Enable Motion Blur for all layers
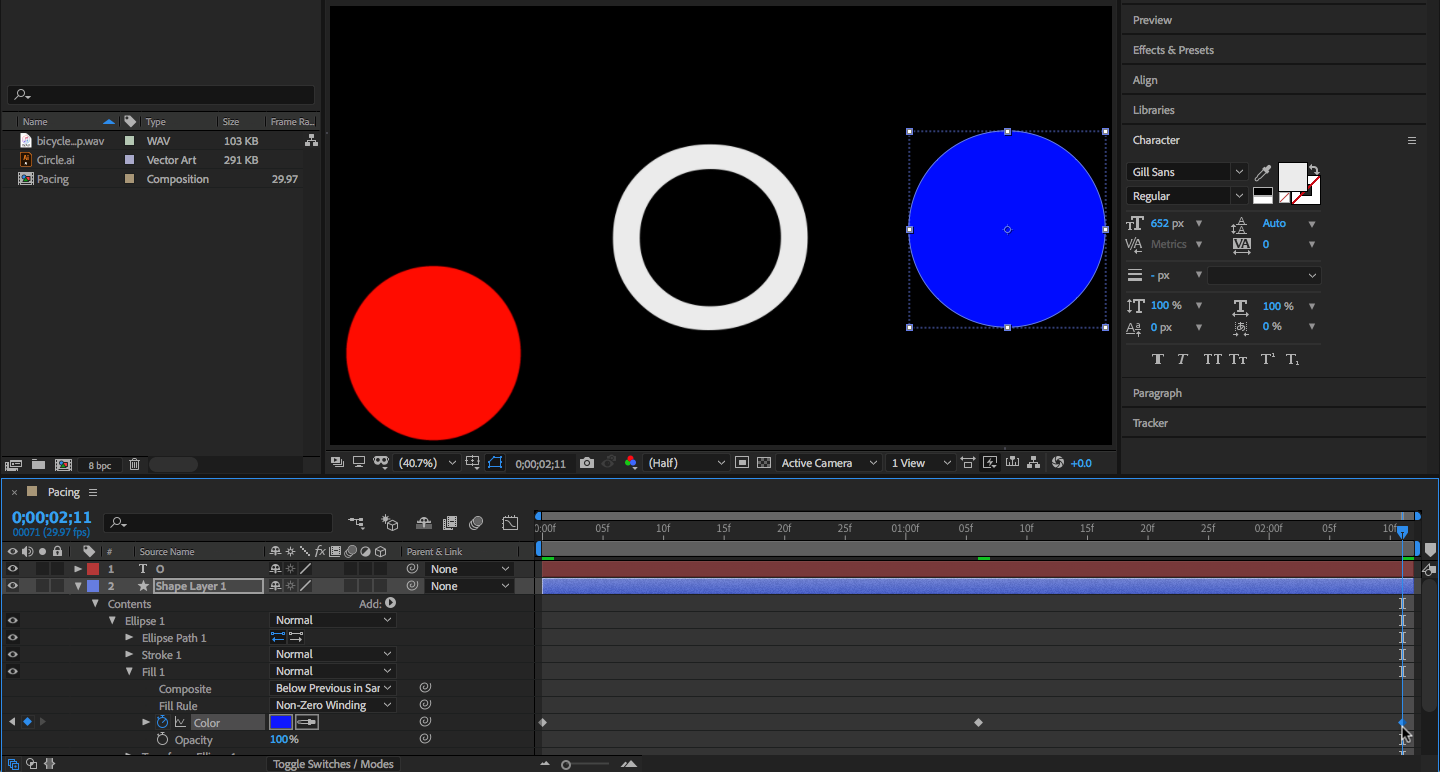Viewport: 1440px width, 772px height. pyautogui.click(x=476, y=523)
